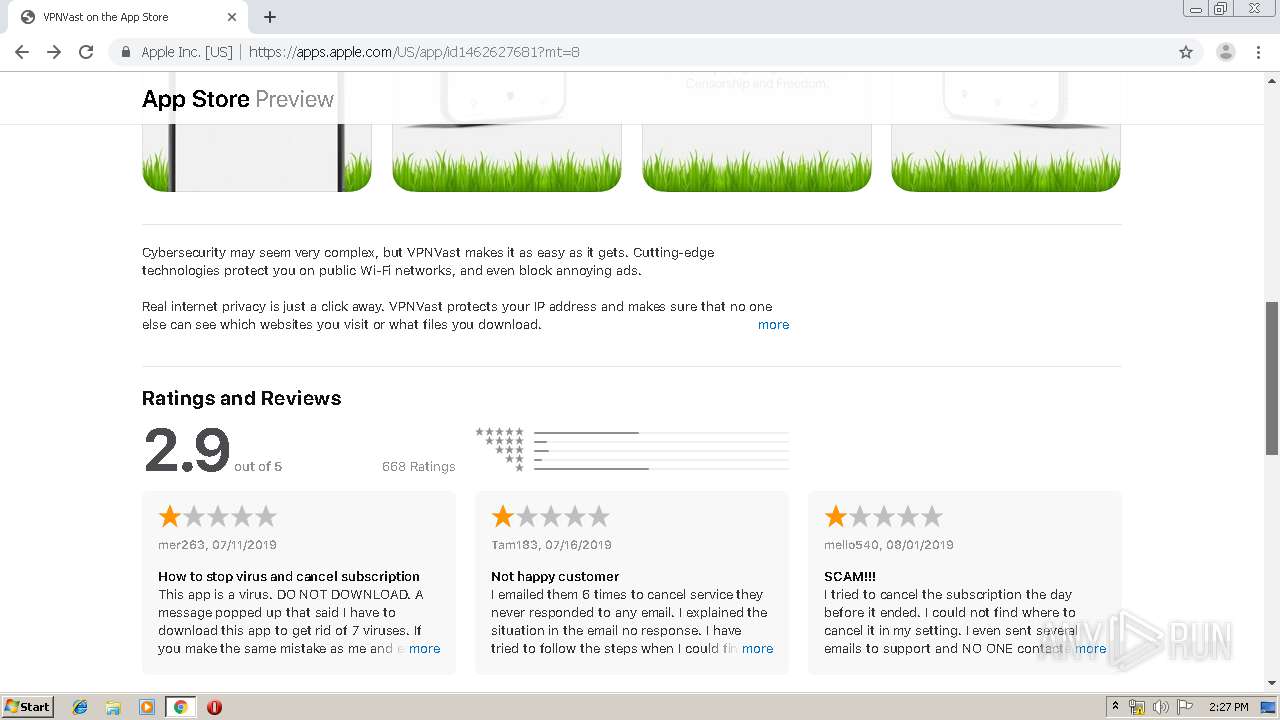Click the 'SCAM!!!' review title

click(x=850, y=576)
